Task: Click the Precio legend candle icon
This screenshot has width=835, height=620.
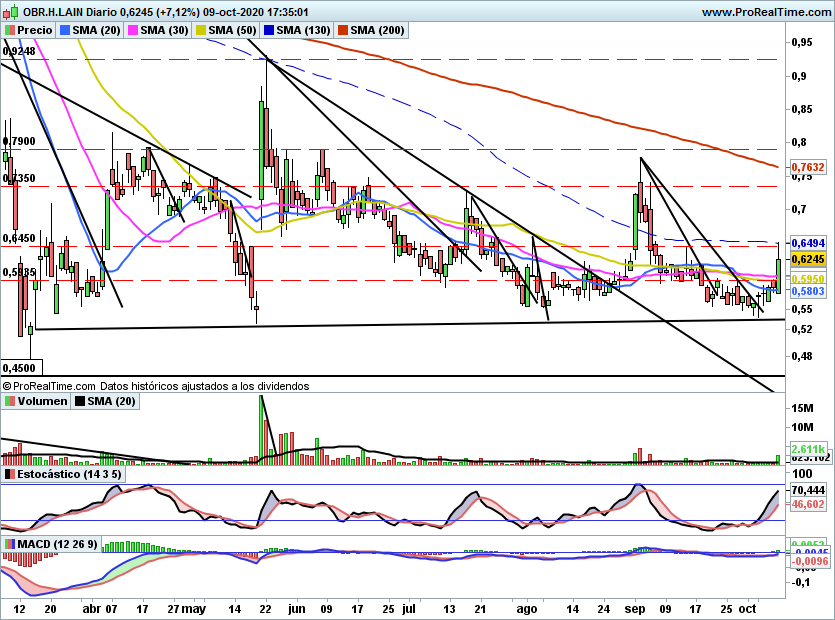Action: click(10, 30)
